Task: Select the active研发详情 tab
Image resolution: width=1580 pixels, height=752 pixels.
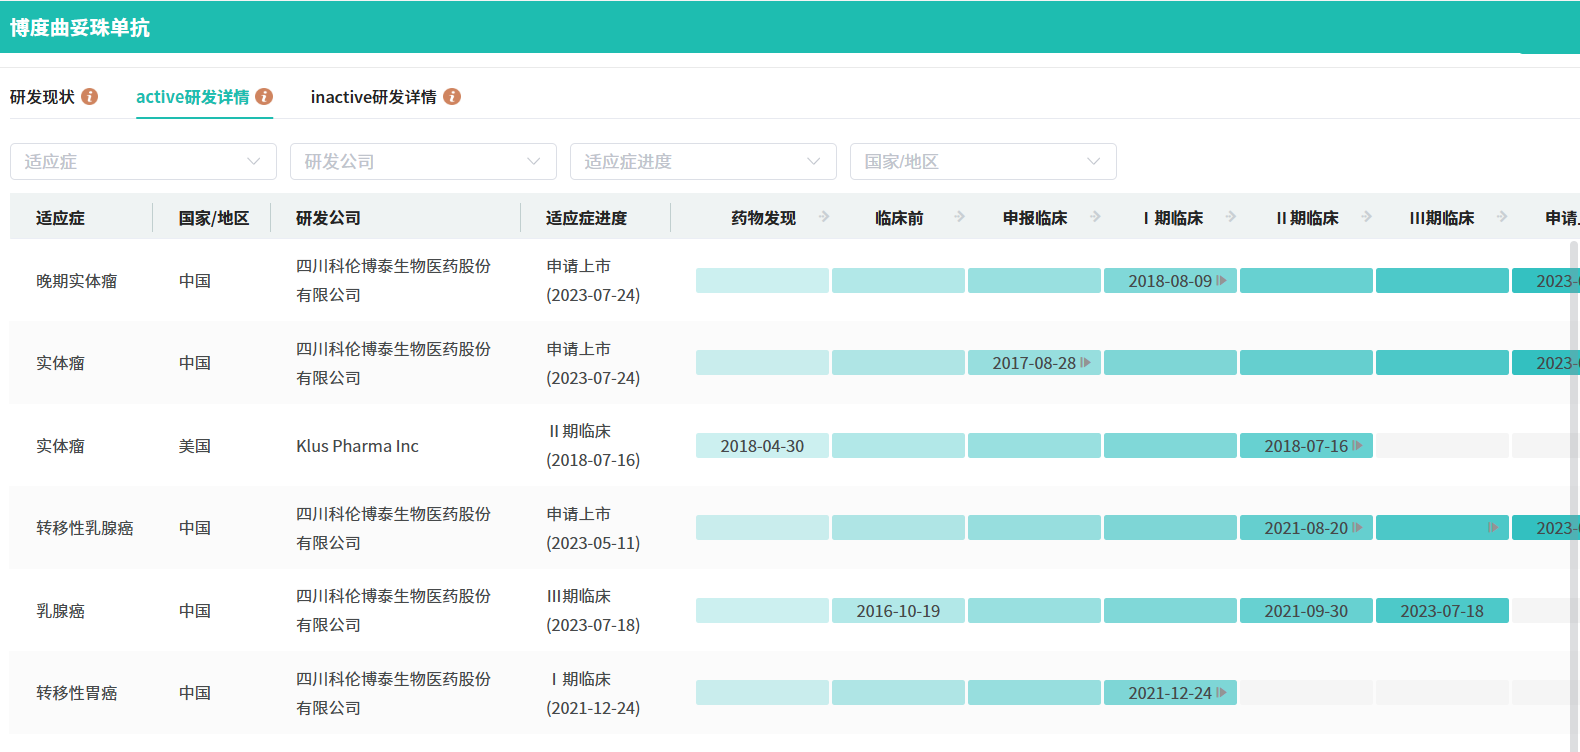Action: (x=192, y=97)
